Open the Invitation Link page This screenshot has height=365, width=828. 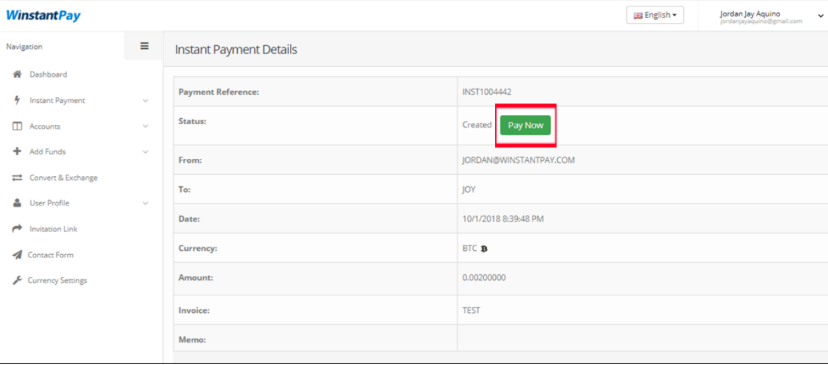click(53, 229)
